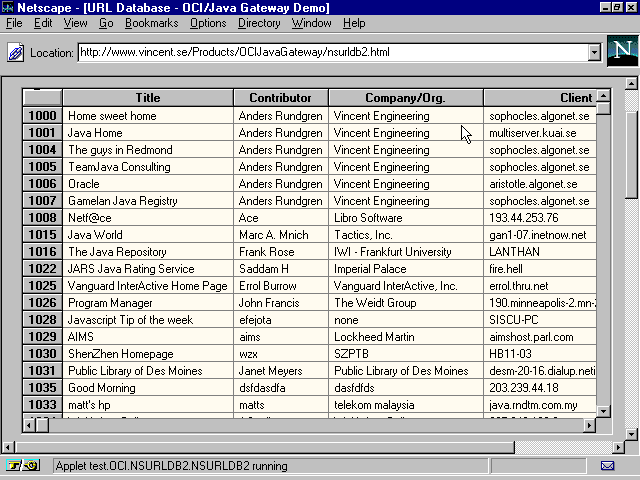The width and height of the screenshot is (640, 480).
Task: Click applet table scroll up arrow
Action: (603, 96)
